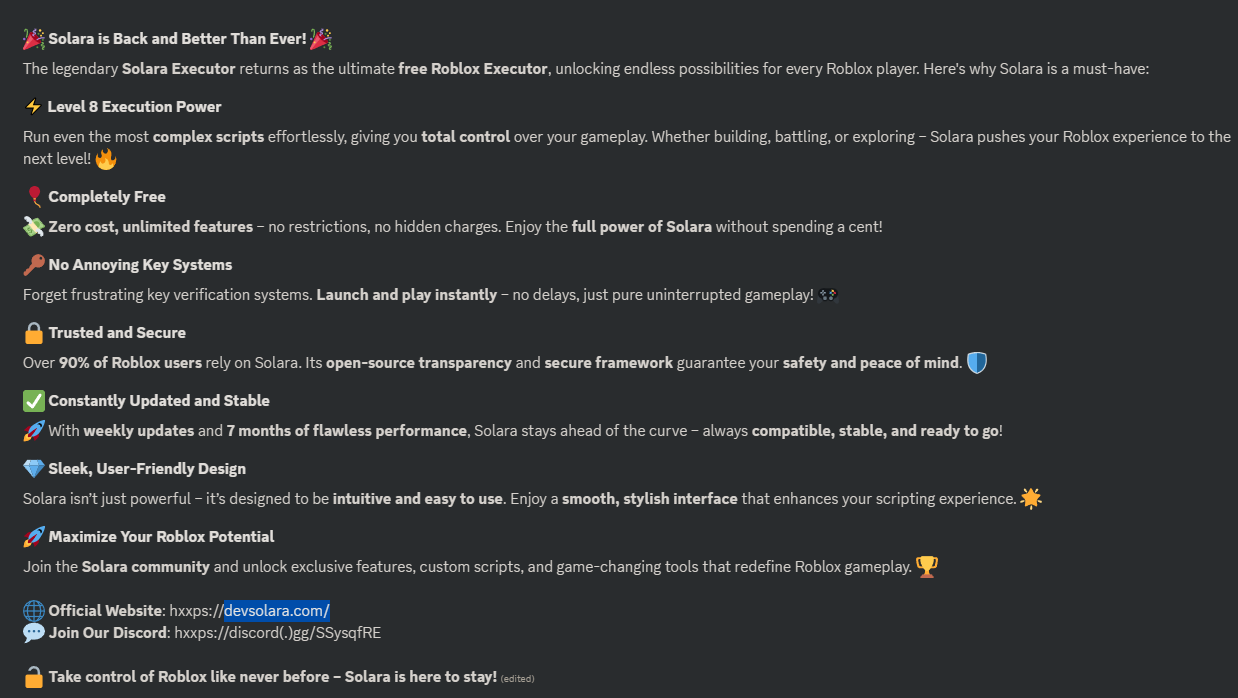This screenshot has width=1238, height=698.
Task: Click the small "(edited)" label at message end
Action: click(x=518, y=679)
